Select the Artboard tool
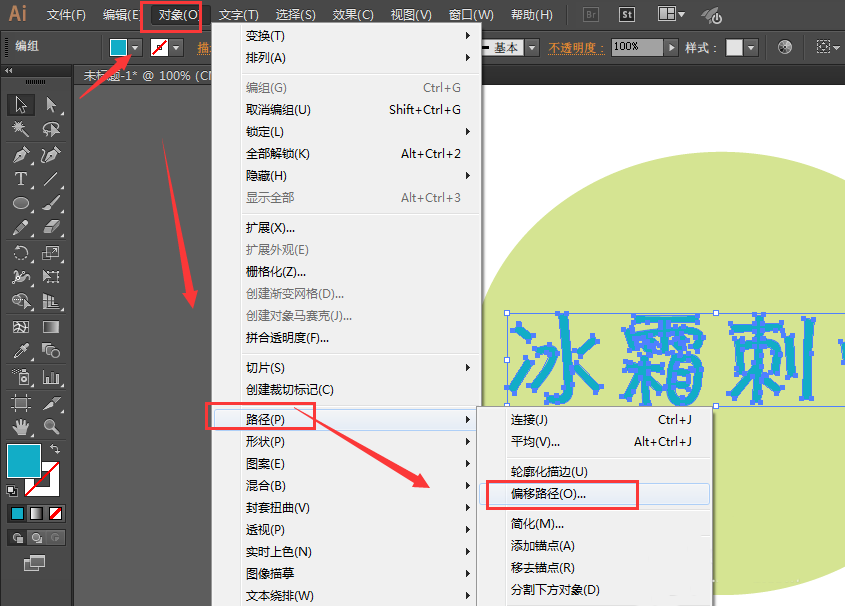The height and width of the screenshot is (606, 845). pos(20,402)
